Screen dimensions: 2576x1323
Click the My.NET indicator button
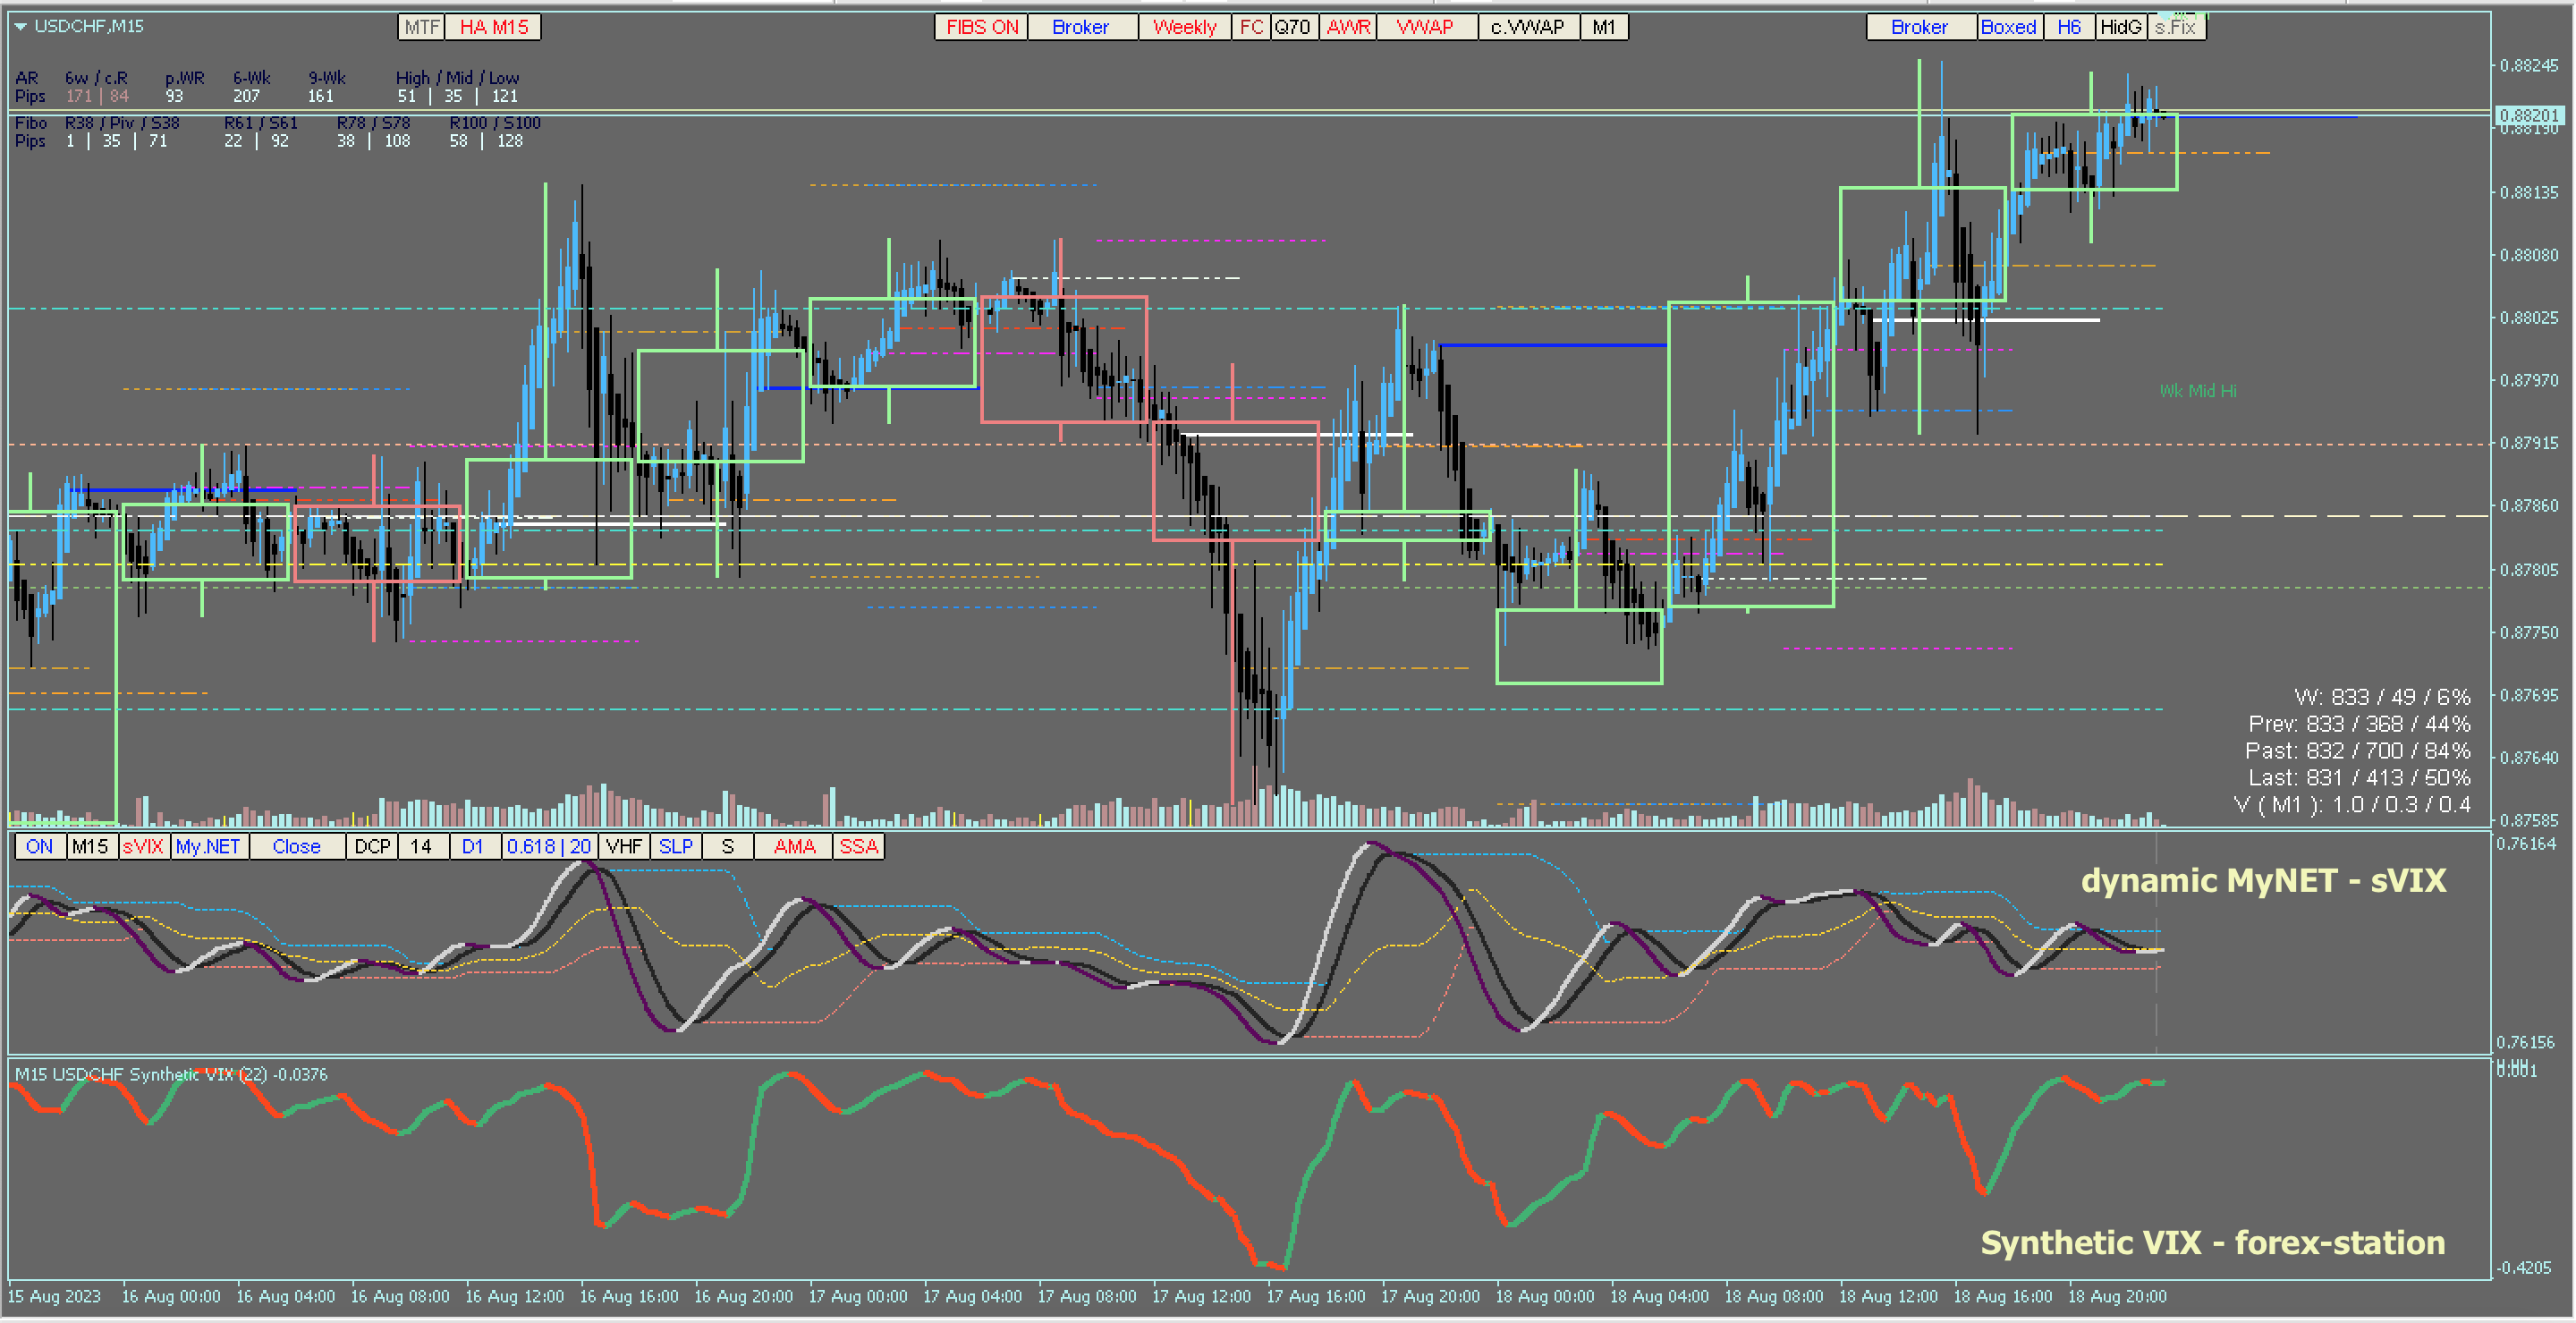click(208, 846)
